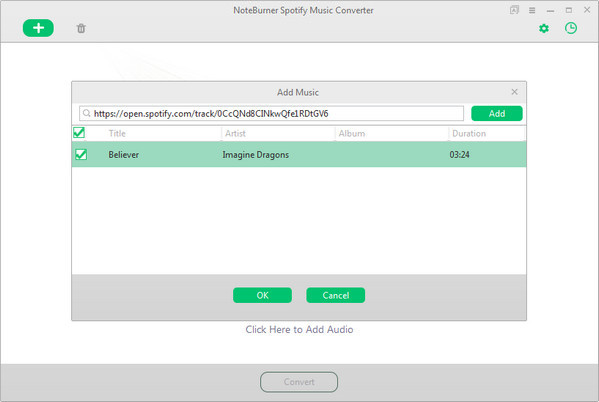Click the 03:24 duration value
The width and height of the screenshot is (599, 402).
pos(459,155)
